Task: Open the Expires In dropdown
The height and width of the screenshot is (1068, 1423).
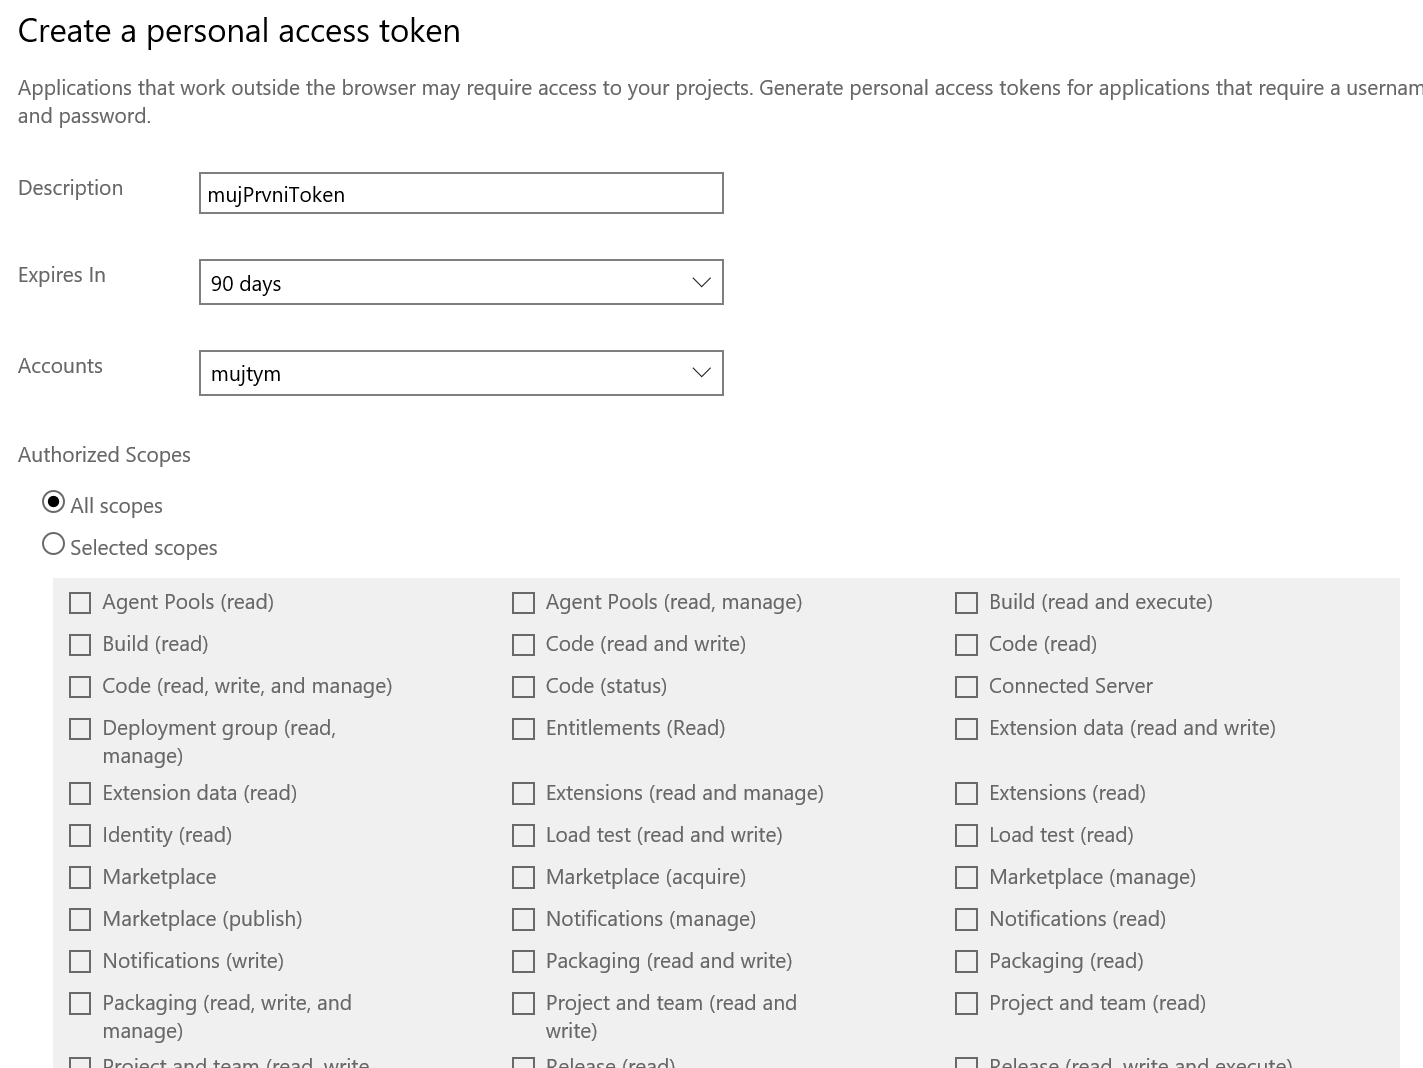Action: click(x=461, y=282)
